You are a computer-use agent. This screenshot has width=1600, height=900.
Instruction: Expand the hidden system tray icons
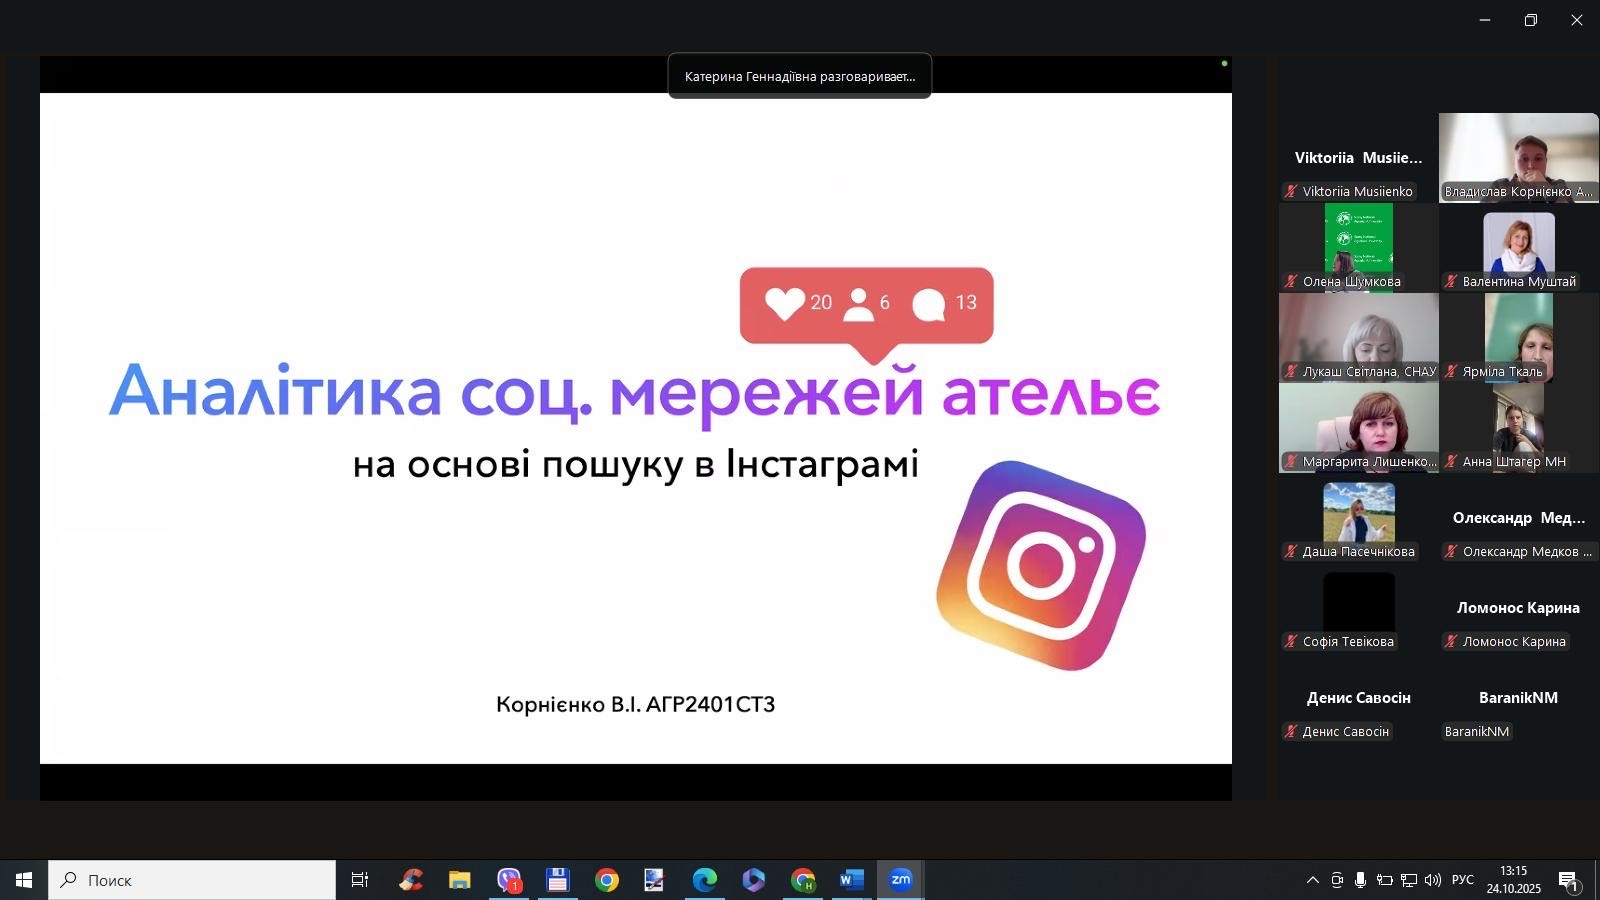point(1312,880)
